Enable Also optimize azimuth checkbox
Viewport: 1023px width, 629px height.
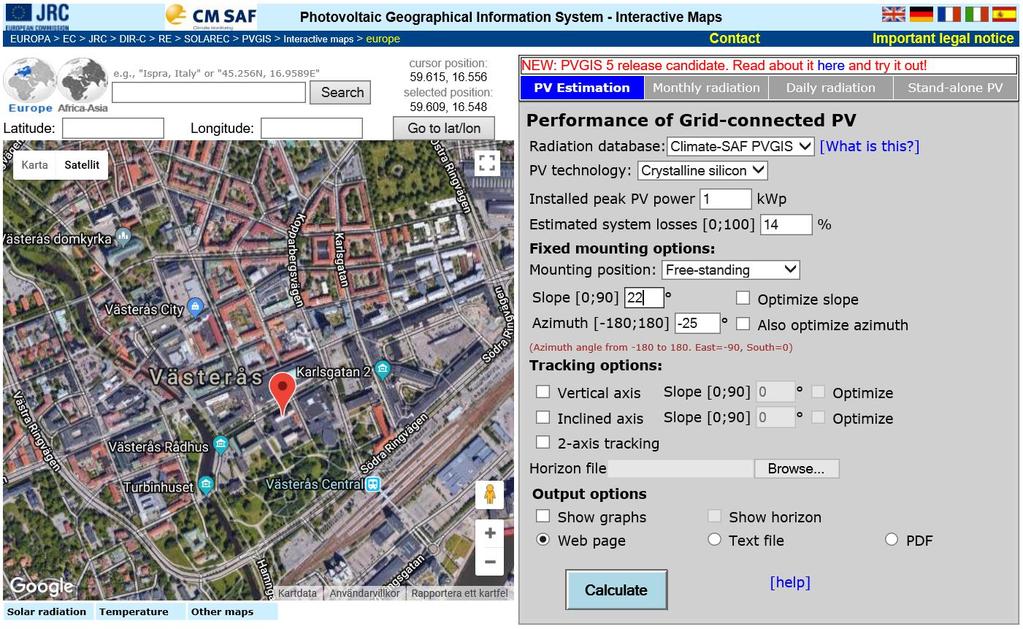click(x=742, y=324)
